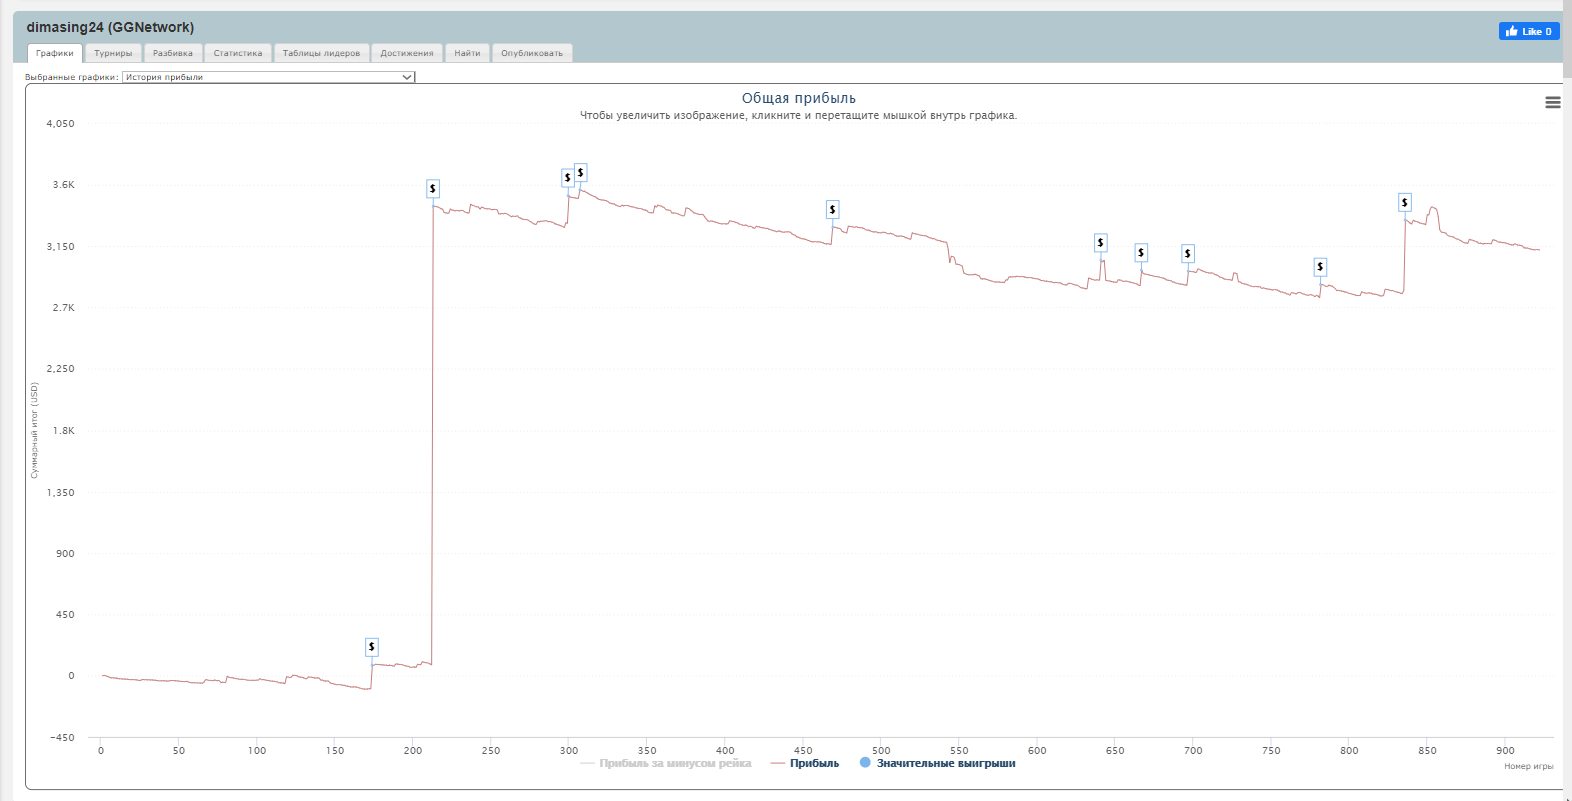Switch to the Достижения tab
Viewport: 1572px width, 801px height.
tap(407, 53)
